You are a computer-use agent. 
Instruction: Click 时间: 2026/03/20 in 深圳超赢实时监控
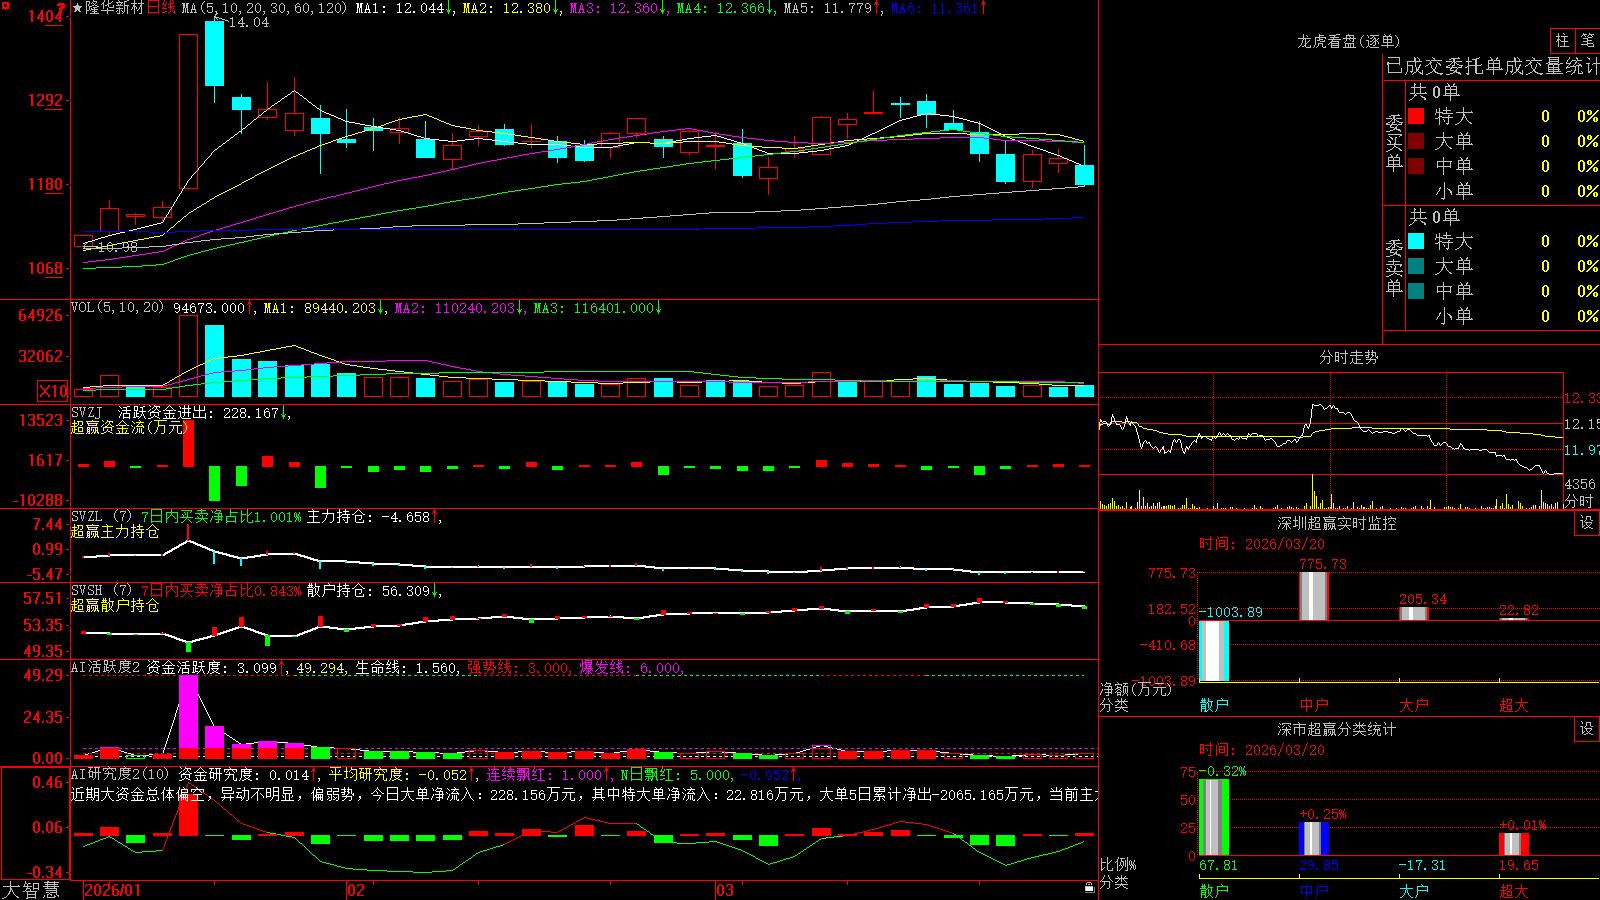coord(1262,544)
